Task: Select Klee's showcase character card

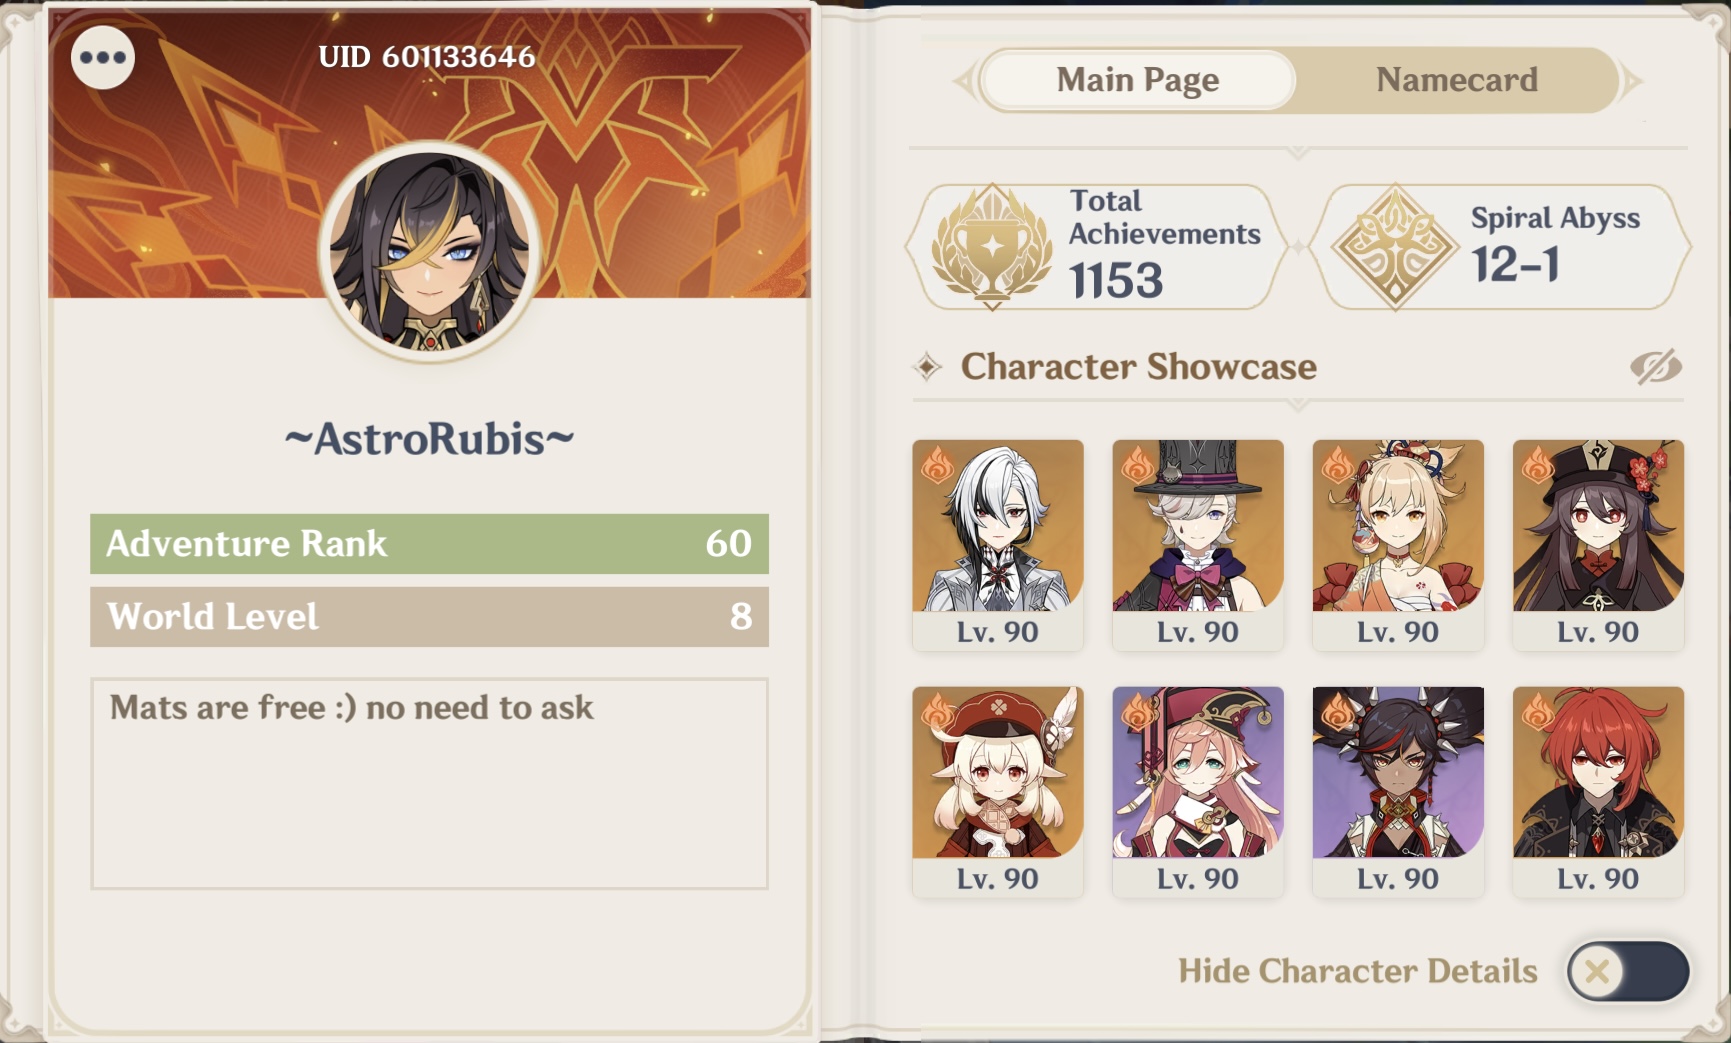Action: 998,792
